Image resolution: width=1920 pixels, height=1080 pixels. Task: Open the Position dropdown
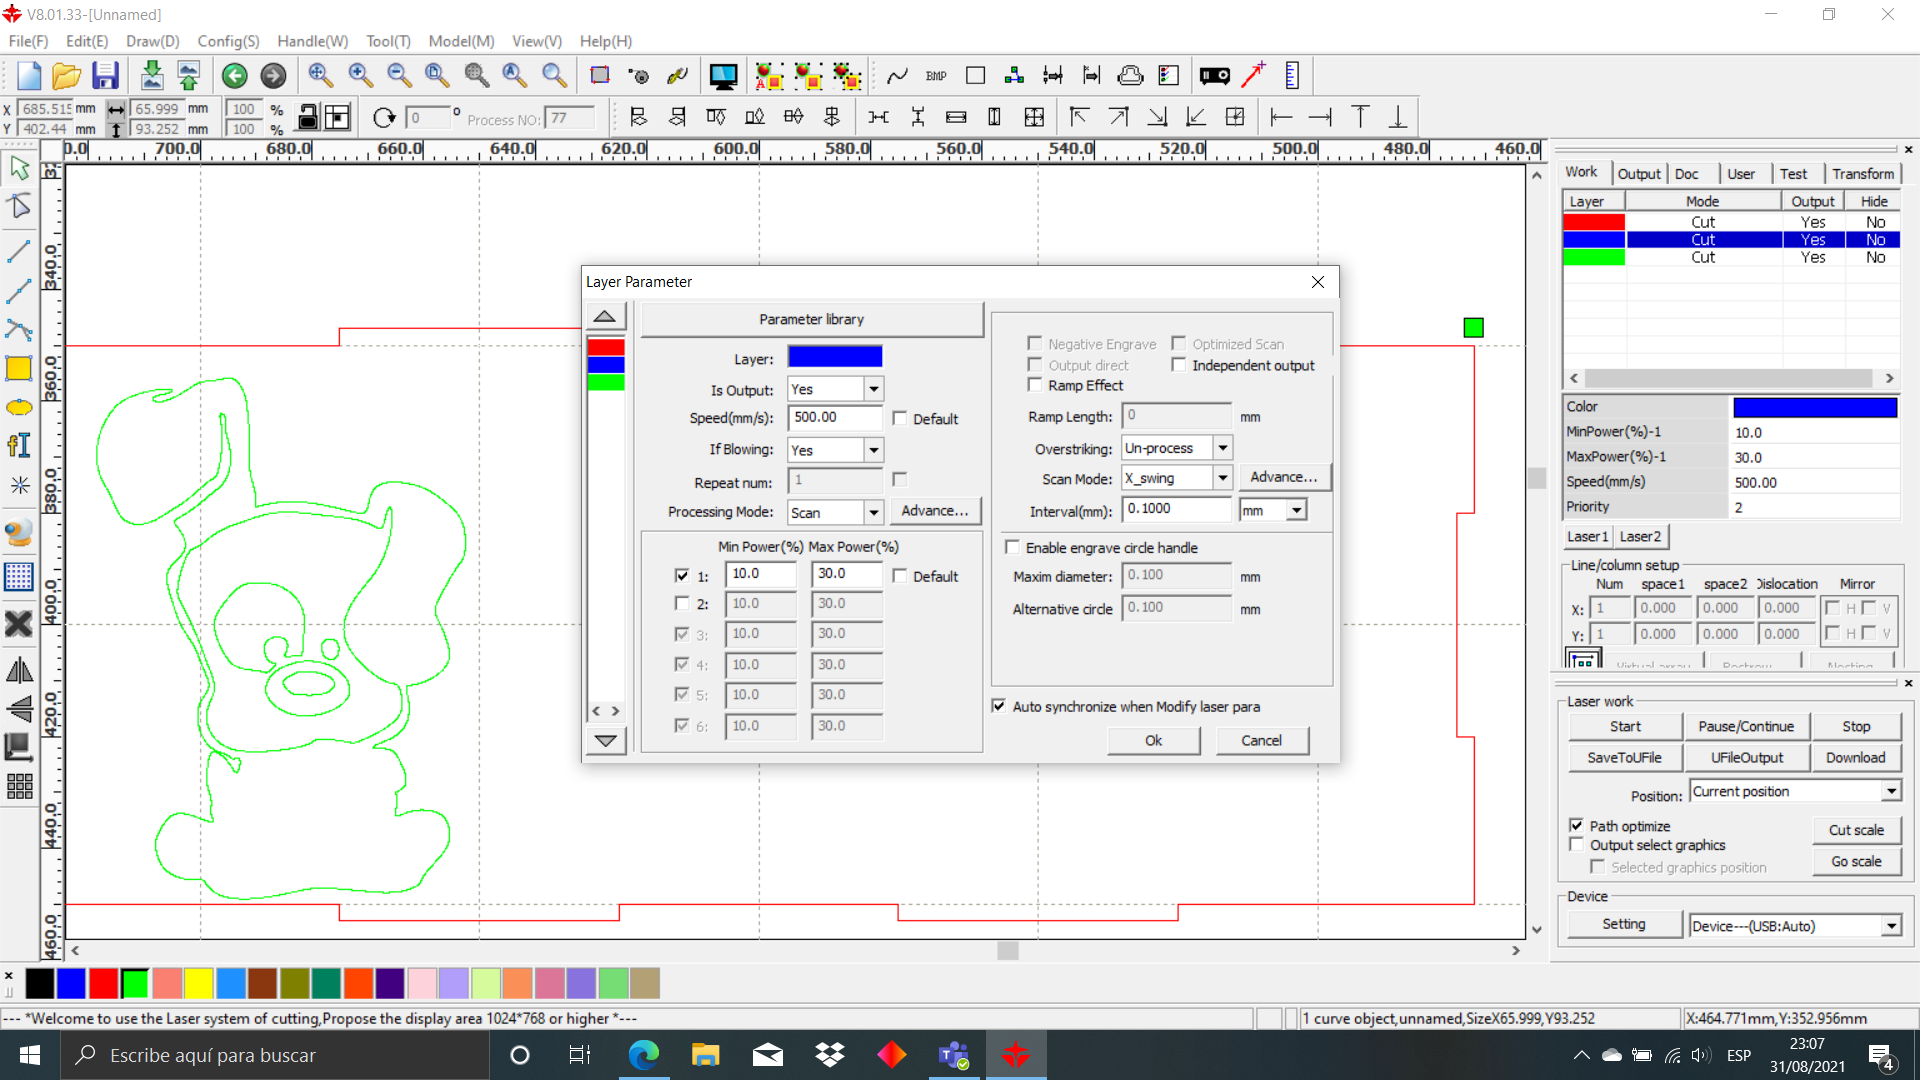tap(1891, 791)
